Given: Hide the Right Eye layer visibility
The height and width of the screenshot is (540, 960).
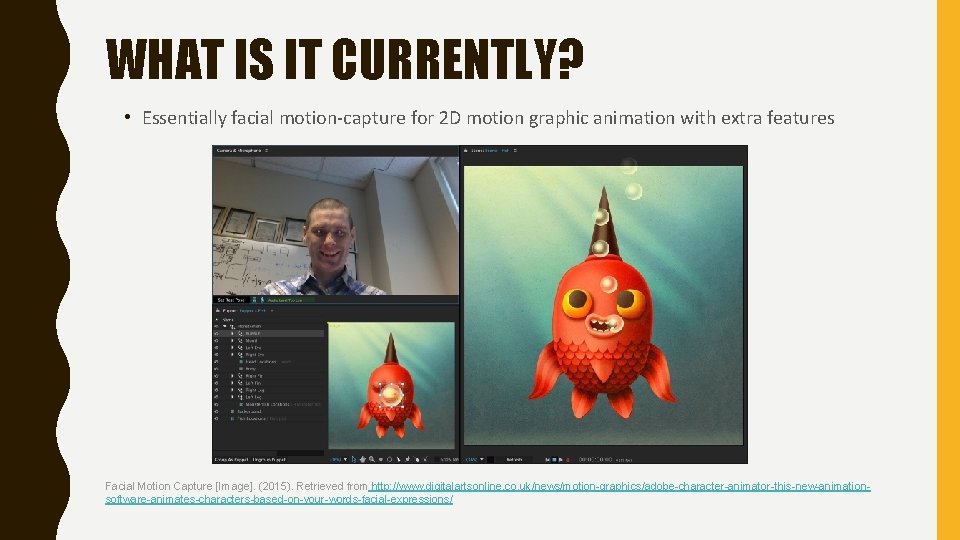Looking at the screenshot, I should (x=216, y=354).
